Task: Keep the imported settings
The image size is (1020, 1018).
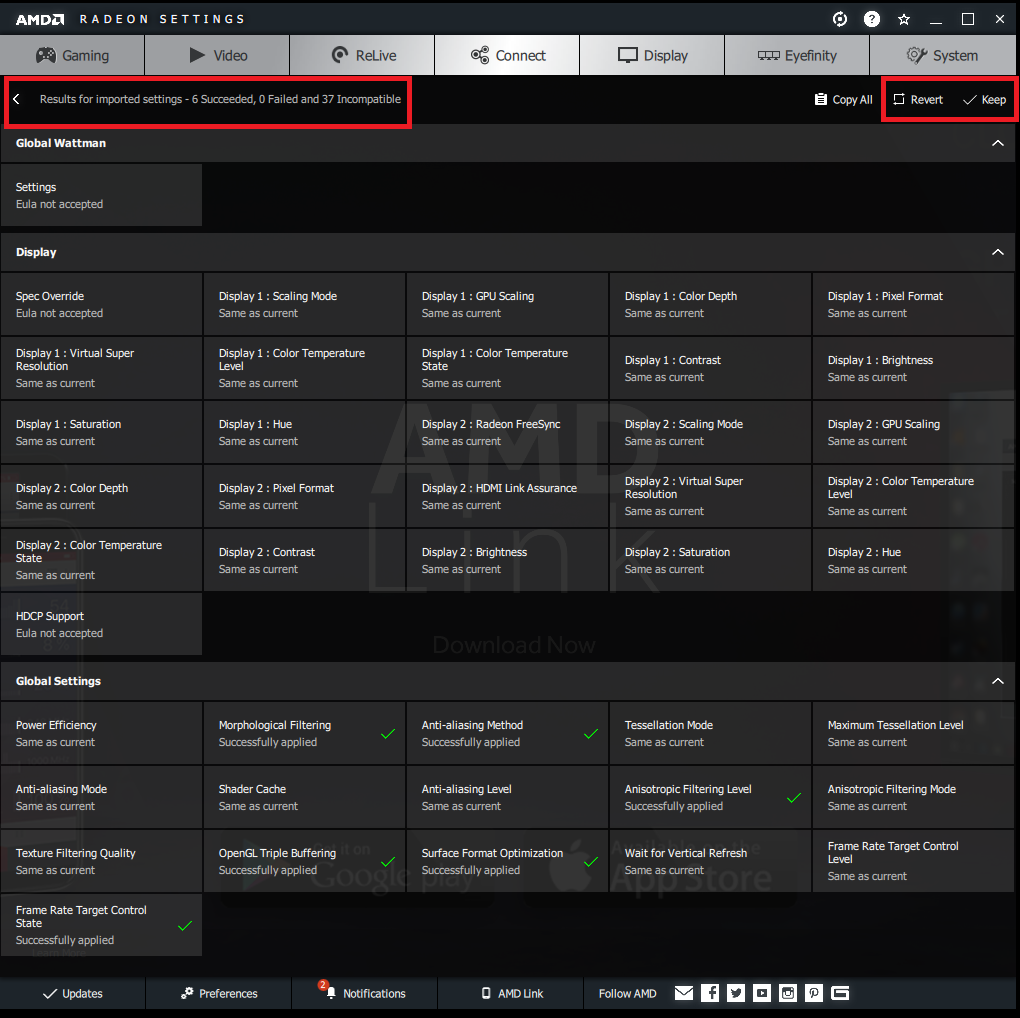Action: (984, 100)
